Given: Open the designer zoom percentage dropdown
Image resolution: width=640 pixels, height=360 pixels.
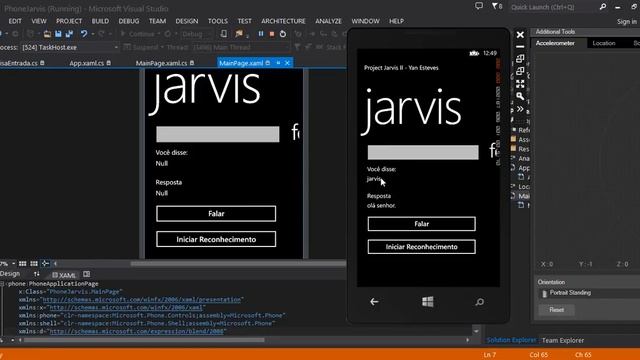Looking at the screenshot, I should [13, 264].
